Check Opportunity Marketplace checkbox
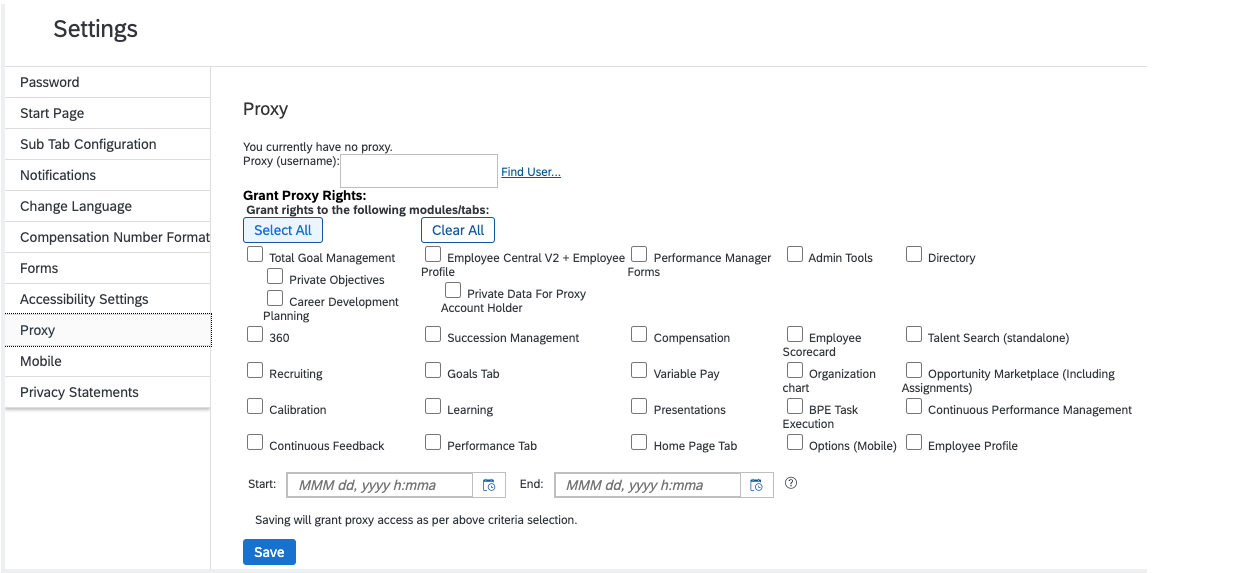1238x573 pixels. pos(914,371)
